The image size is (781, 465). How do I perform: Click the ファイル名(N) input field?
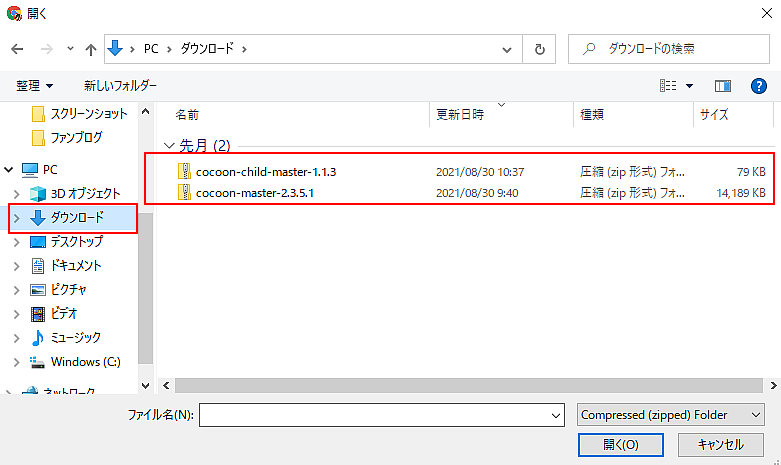tap(382, 415)
